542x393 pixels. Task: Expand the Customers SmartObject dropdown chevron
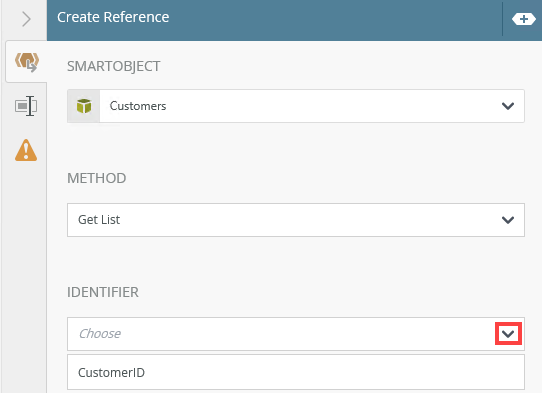pos(507,106)
